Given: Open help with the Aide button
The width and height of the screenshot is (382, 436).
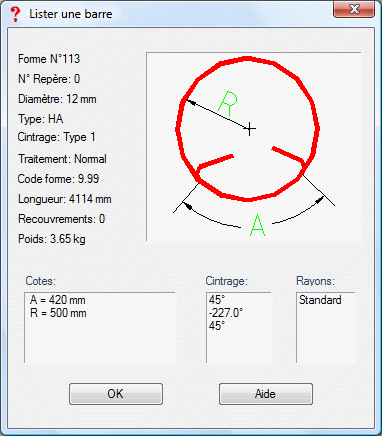Looking at the screenshot, I should point(266,394).
